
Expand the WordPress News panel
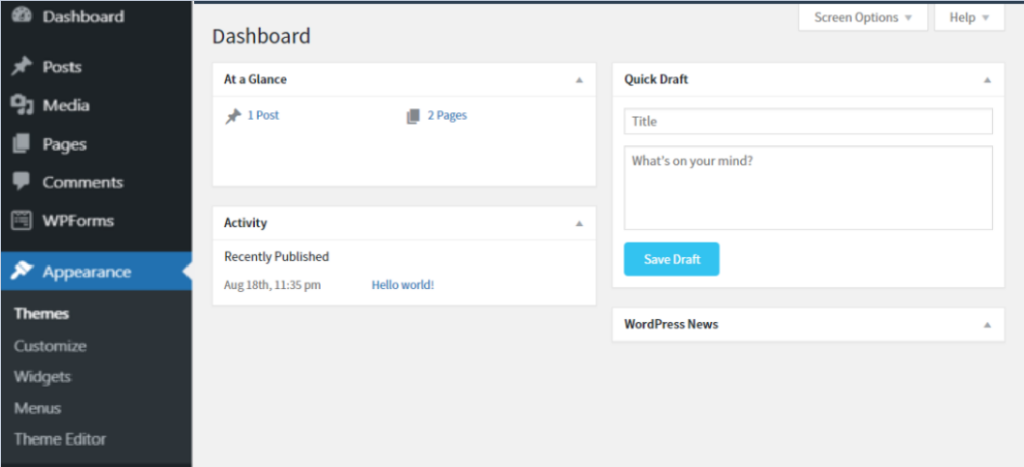(987, 325)
